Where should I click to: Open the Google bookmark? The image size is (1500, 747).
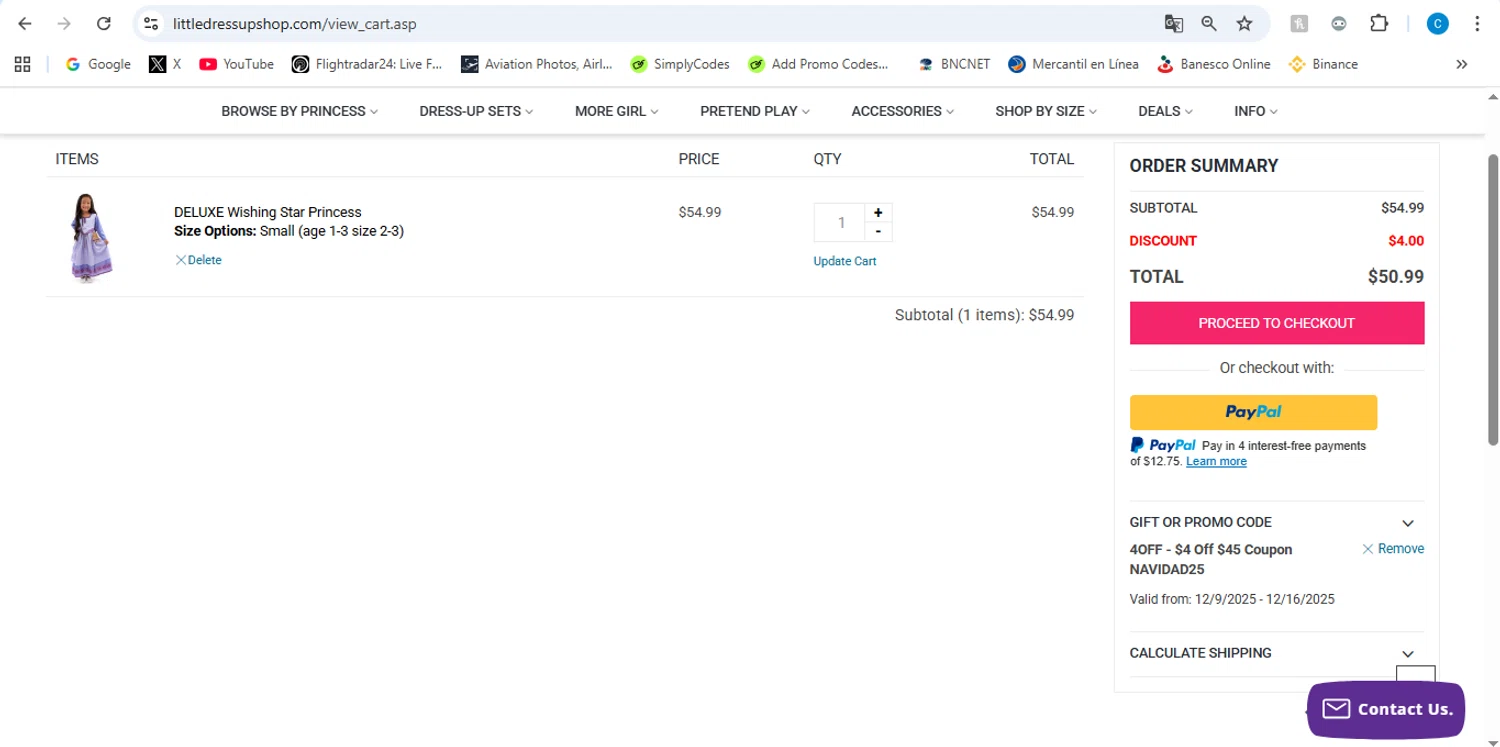98,64
